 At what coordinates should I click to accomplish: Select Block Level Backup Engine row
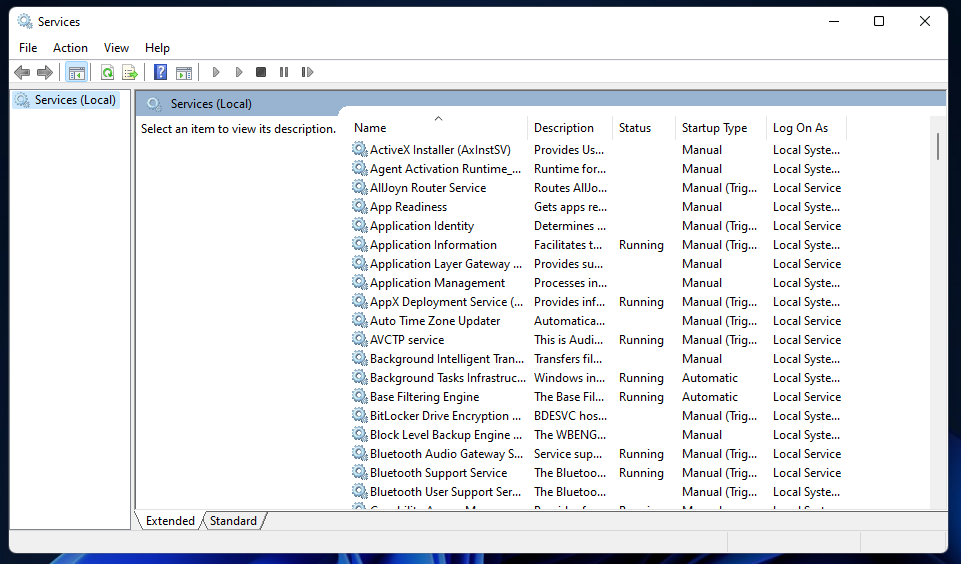[597, 435]
